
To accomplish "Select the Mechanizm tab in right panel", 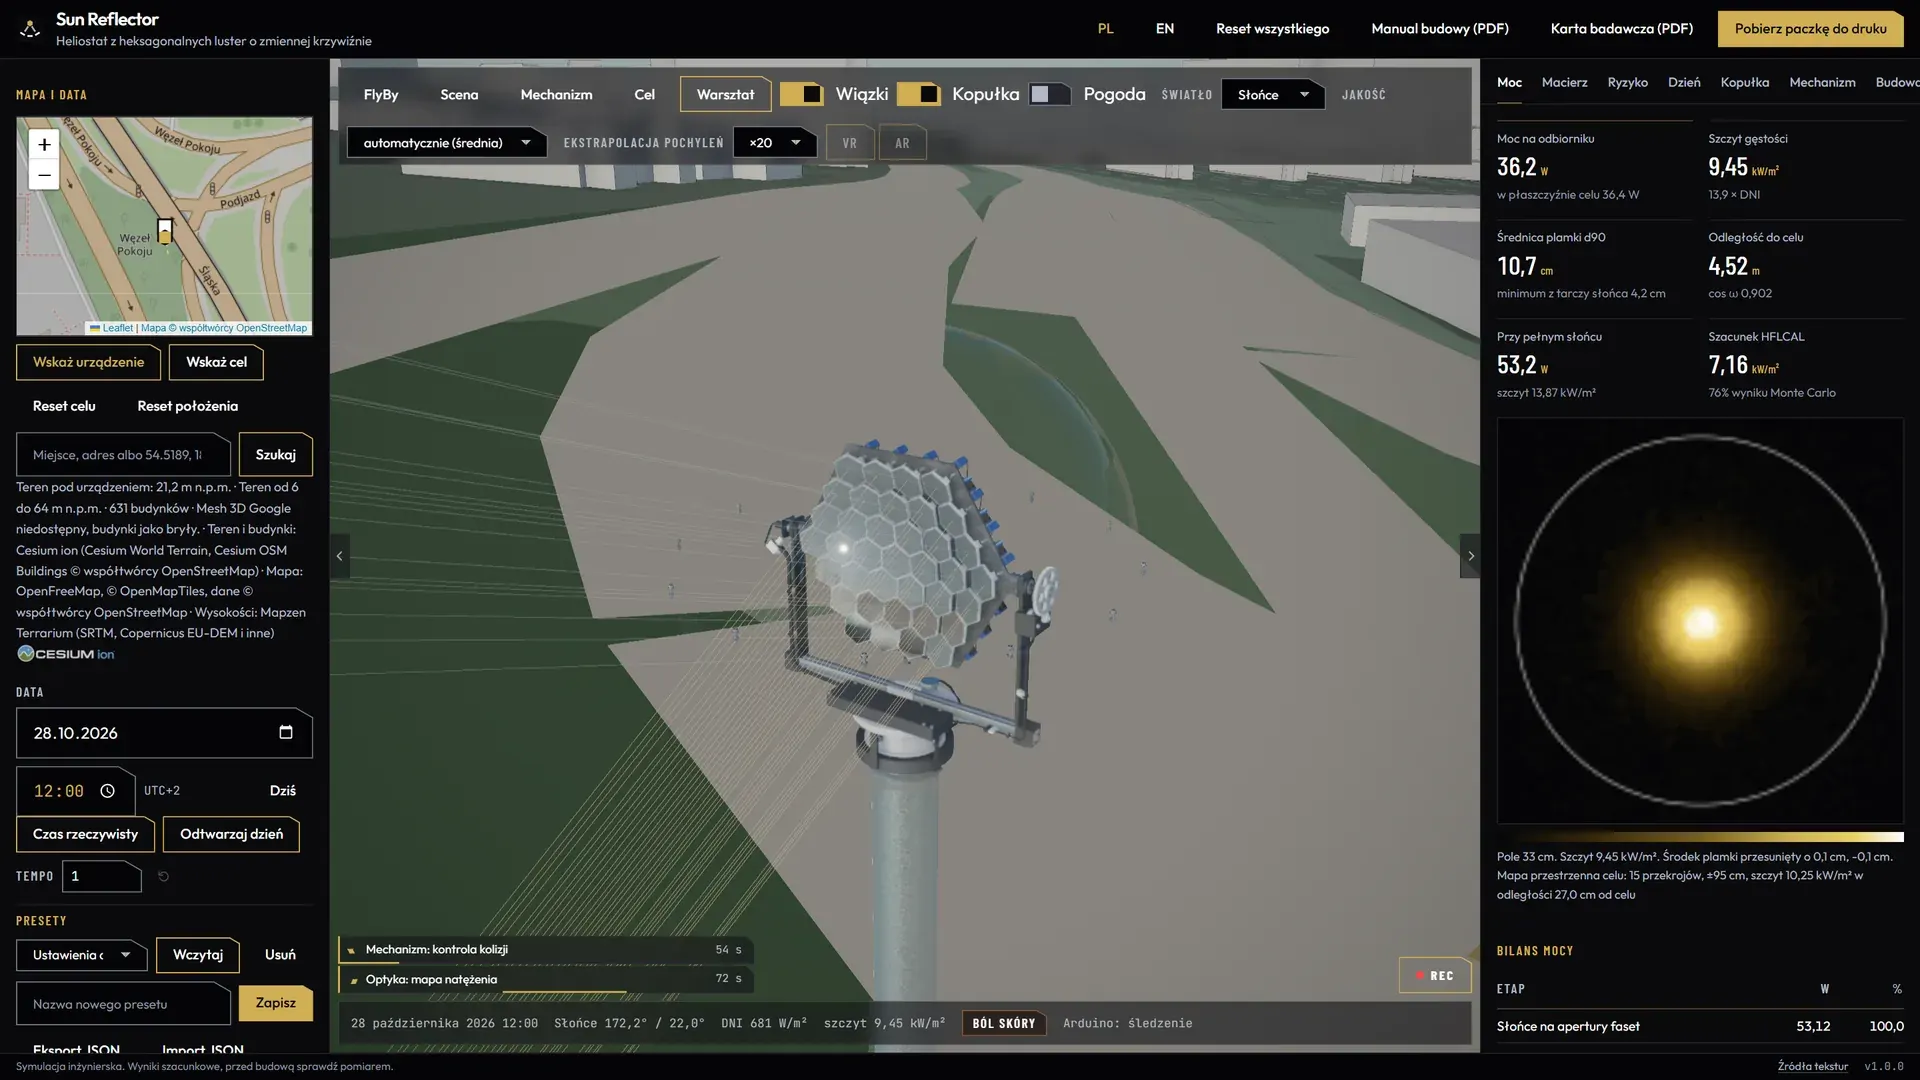I will pyautogui.click(x=1822, y=82).
